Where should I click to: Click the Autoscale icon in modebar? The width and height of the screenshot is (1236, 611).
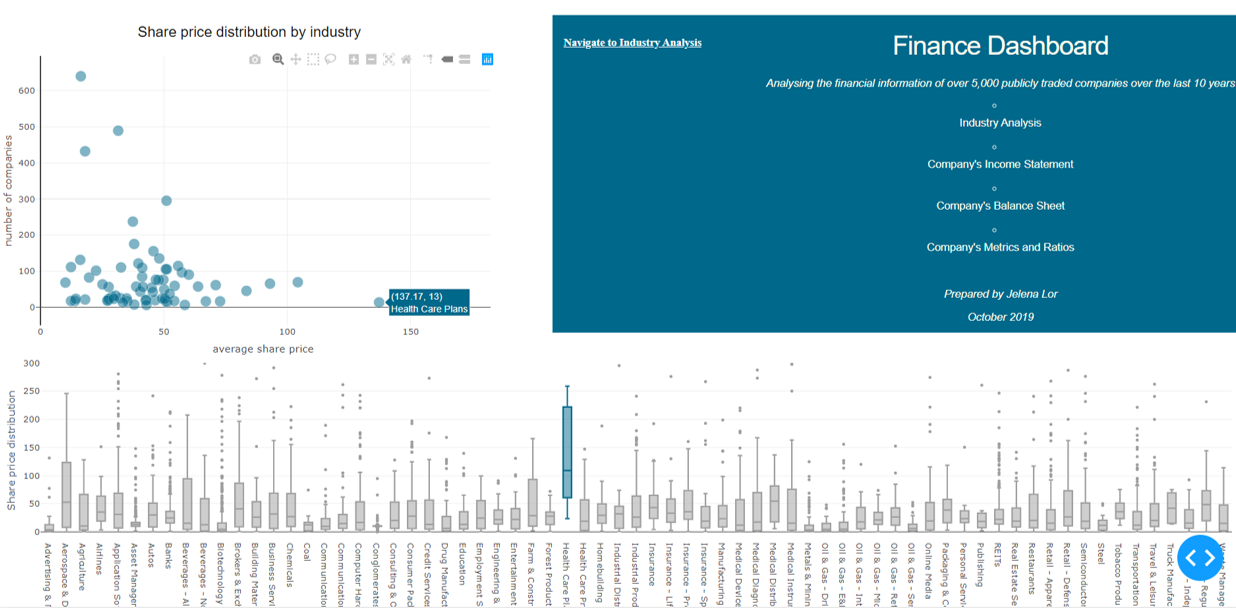click(389, 60)
